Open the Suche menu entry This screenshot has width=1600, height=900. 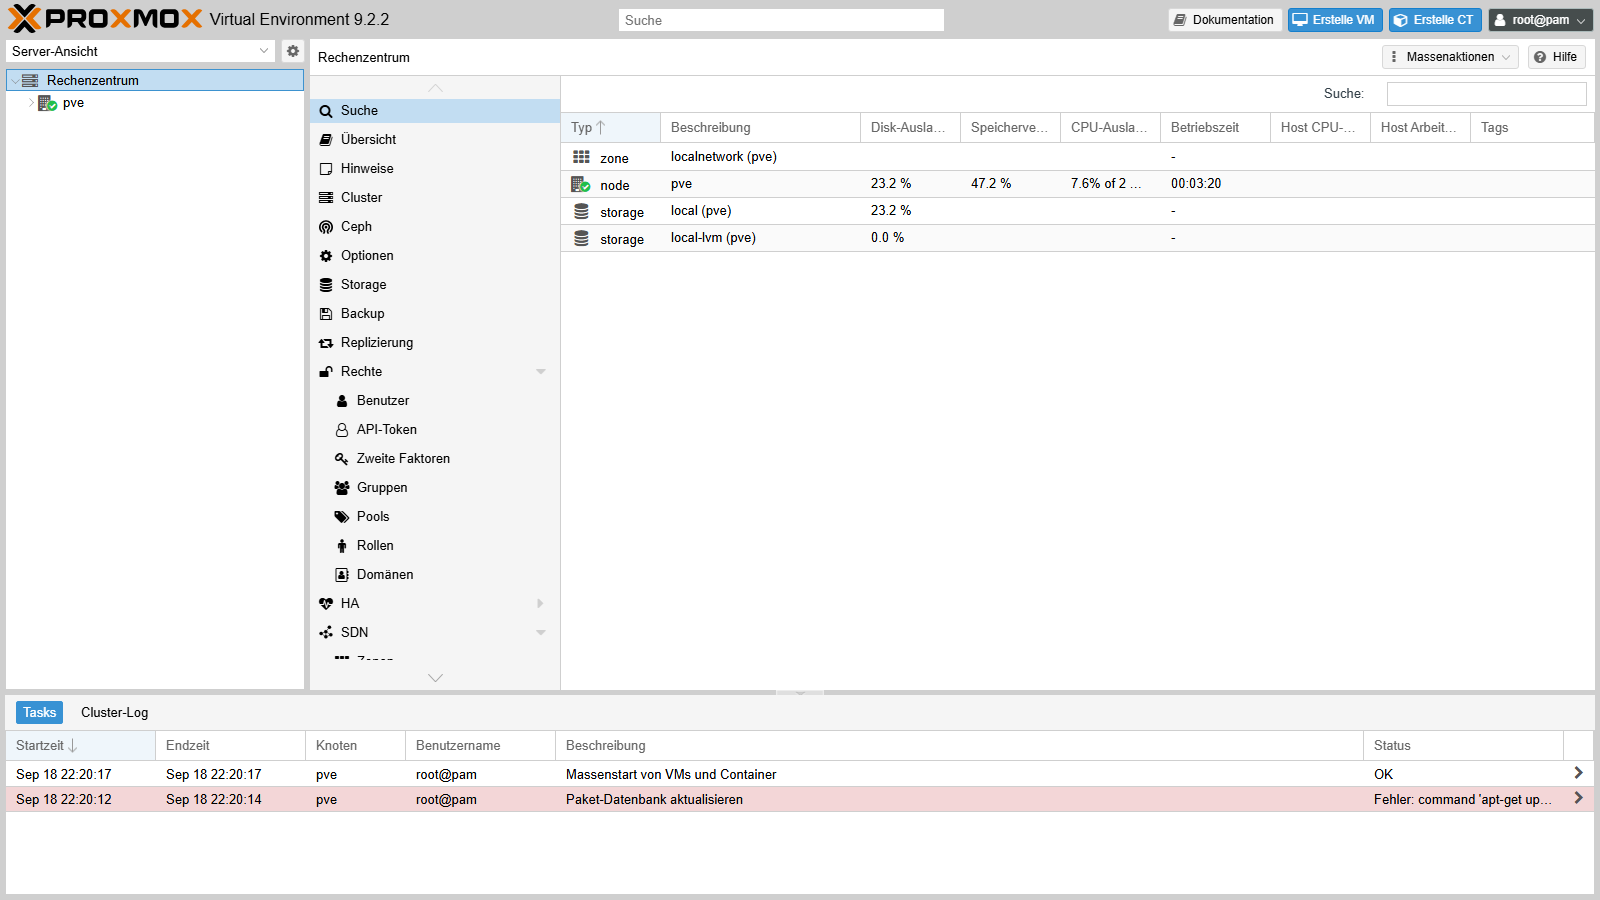click(435, 111)
